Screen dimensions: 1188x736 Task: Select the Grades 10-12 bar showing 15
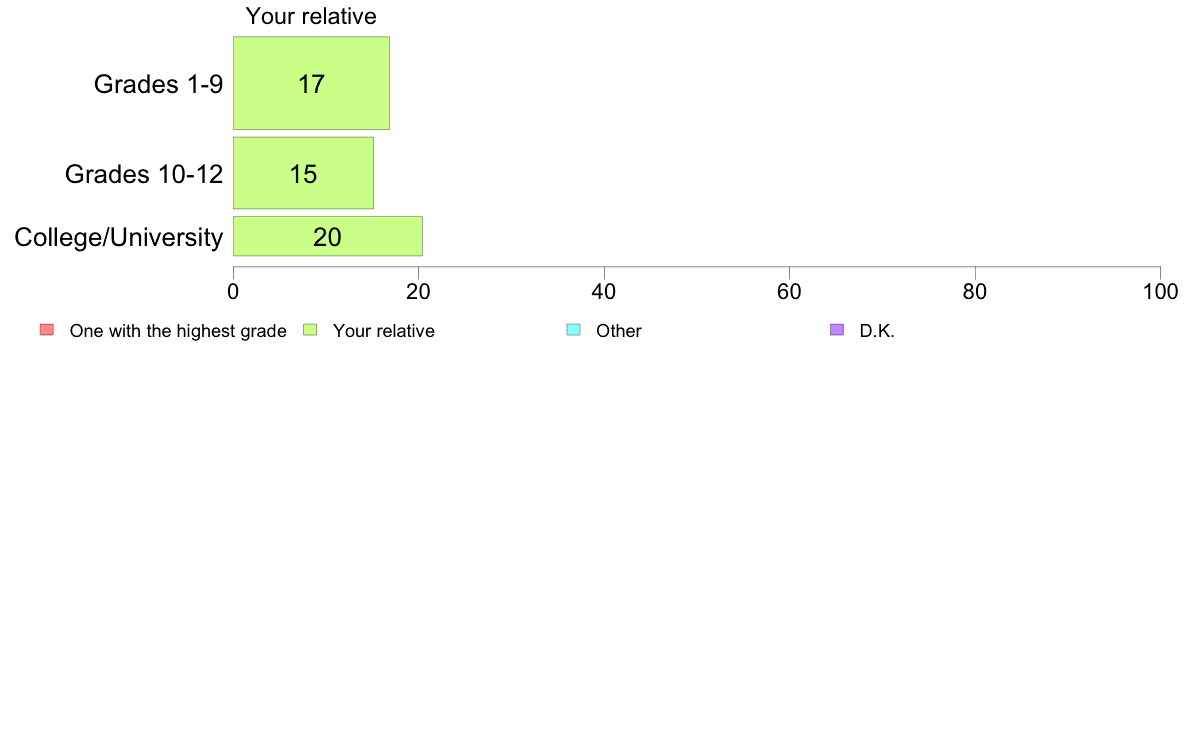point(303,173)
